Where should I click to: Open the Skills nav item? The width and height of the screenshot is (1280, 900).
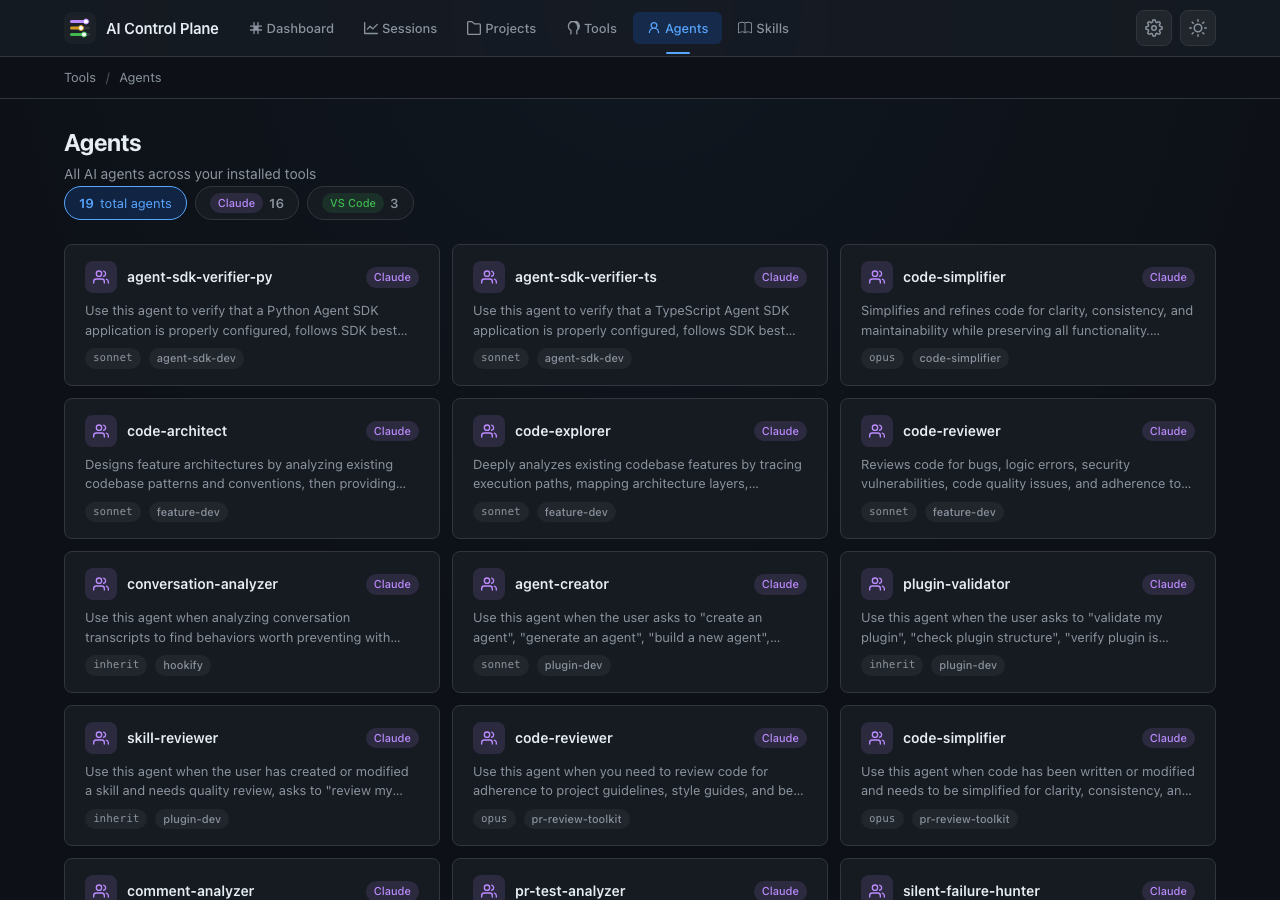coord(763,28)
